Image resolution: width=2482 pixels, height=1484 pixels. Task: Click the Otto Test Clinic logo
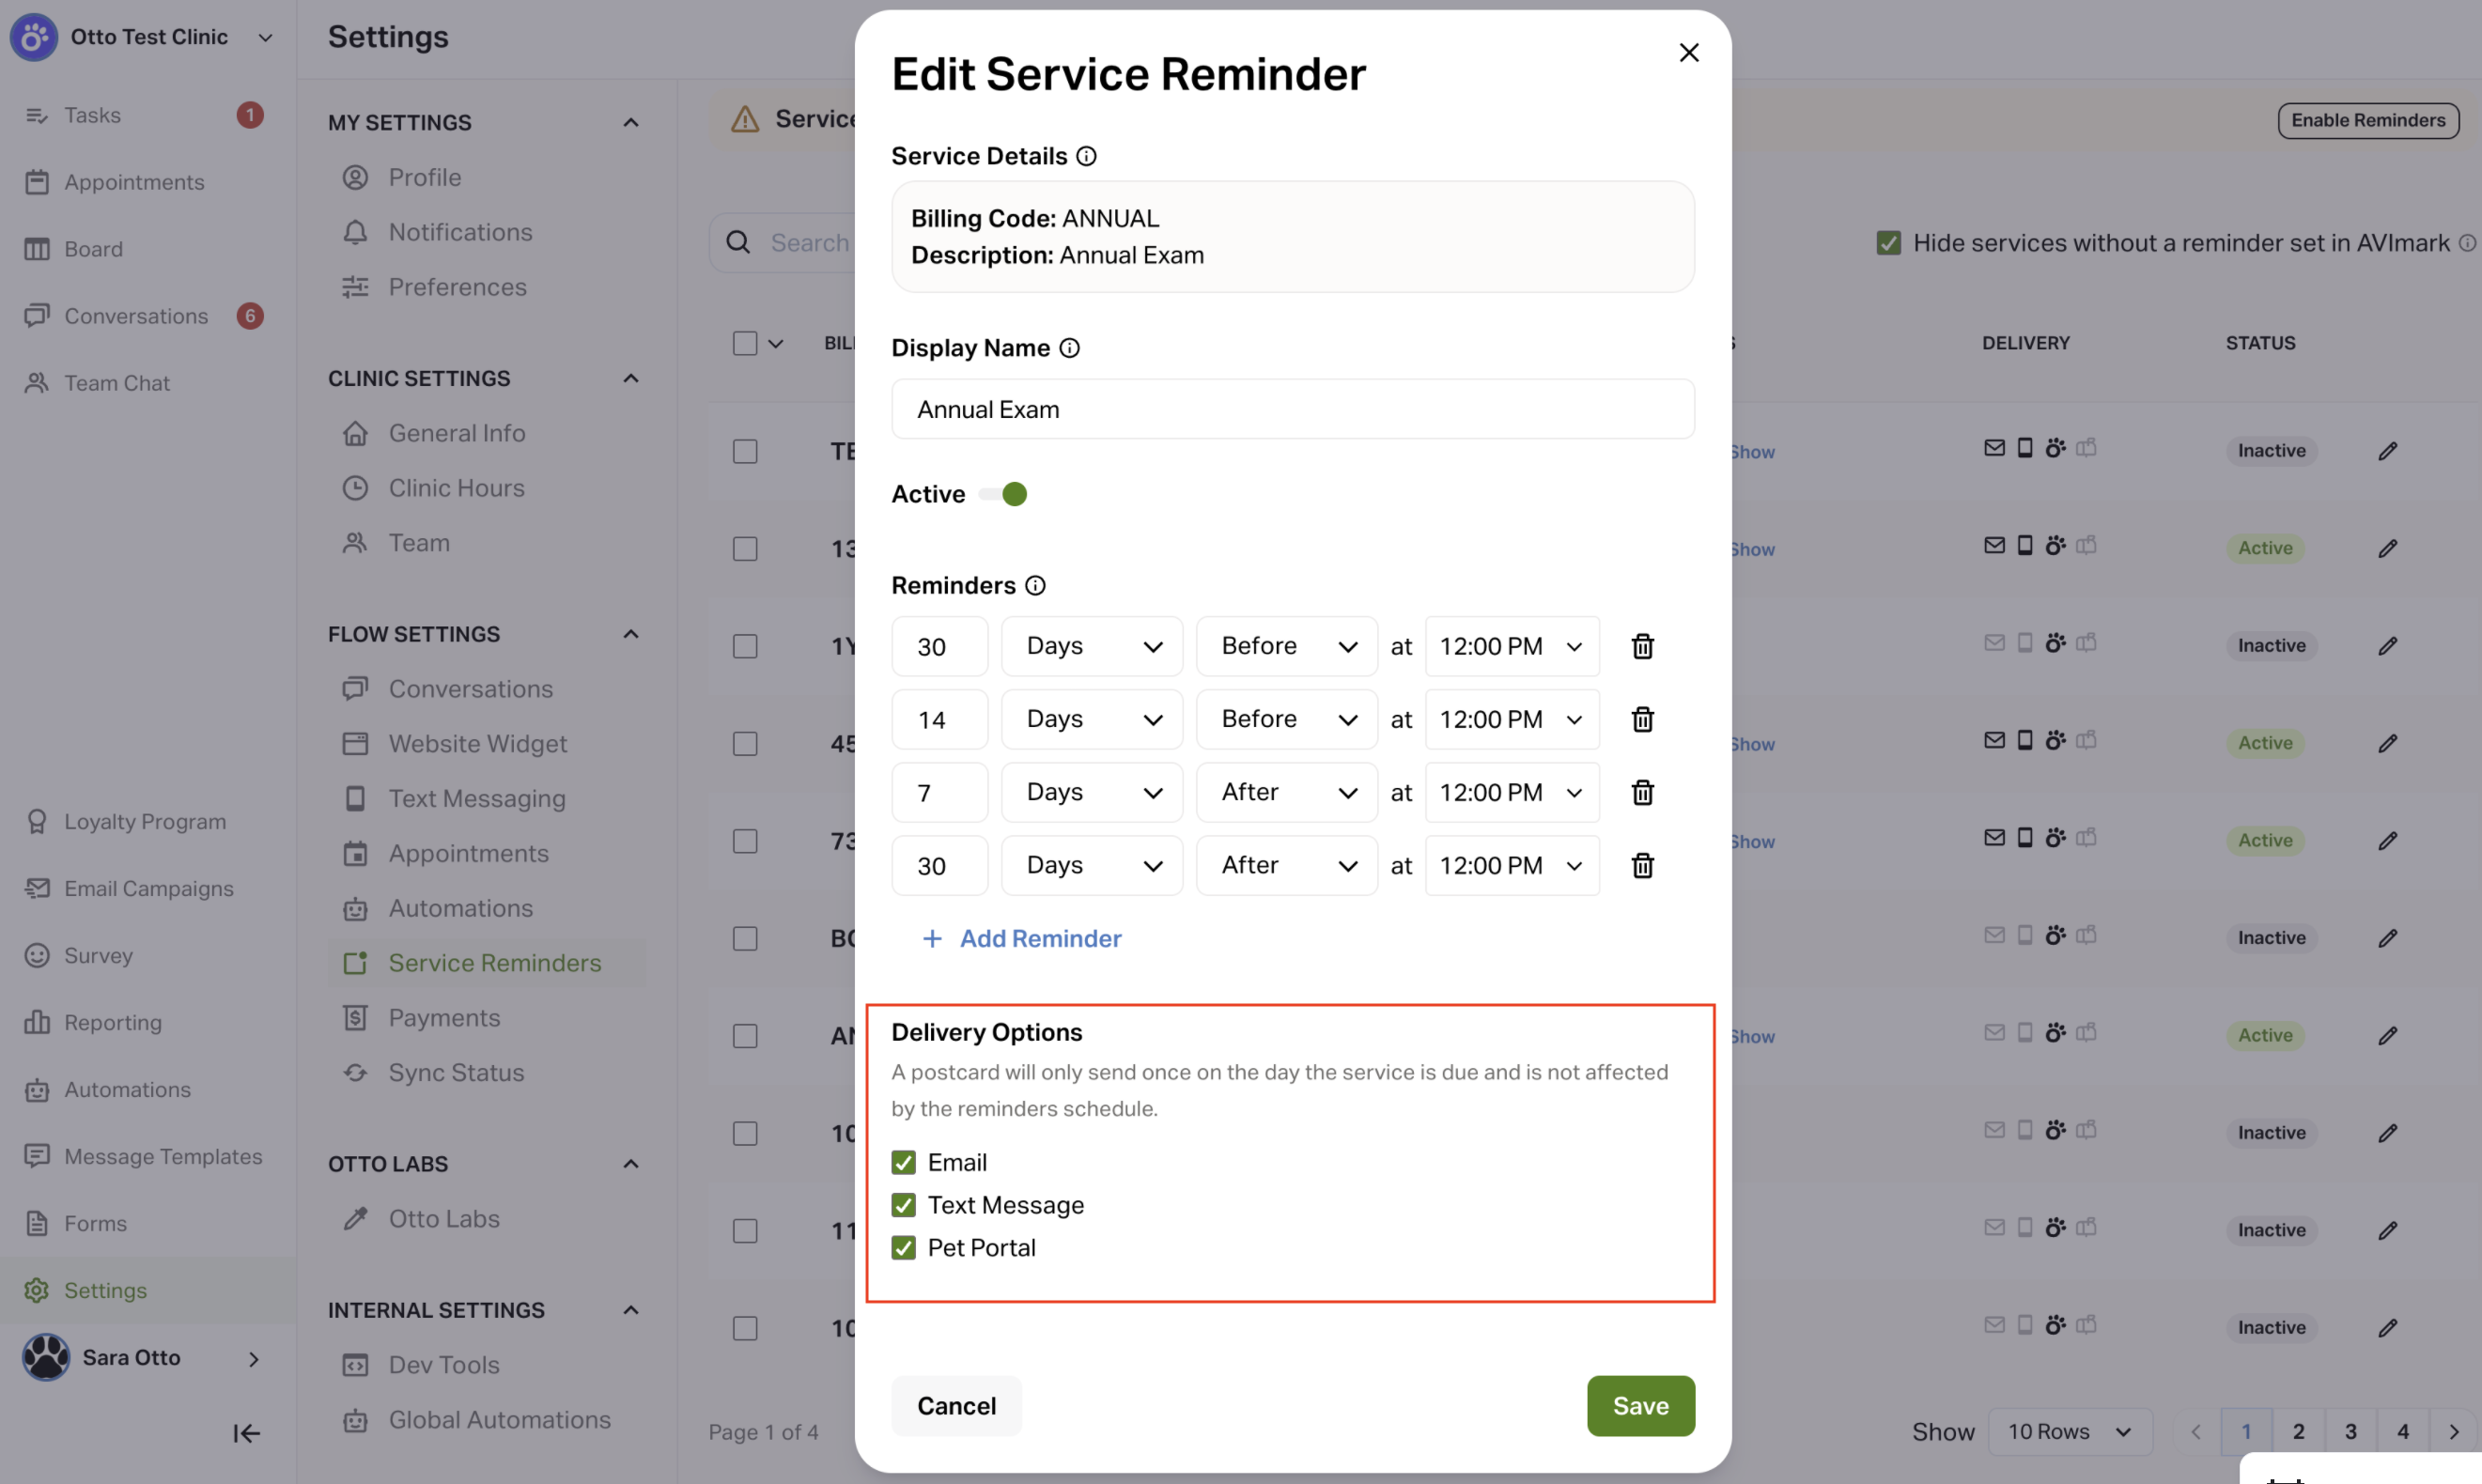click(x=34, y=37)
